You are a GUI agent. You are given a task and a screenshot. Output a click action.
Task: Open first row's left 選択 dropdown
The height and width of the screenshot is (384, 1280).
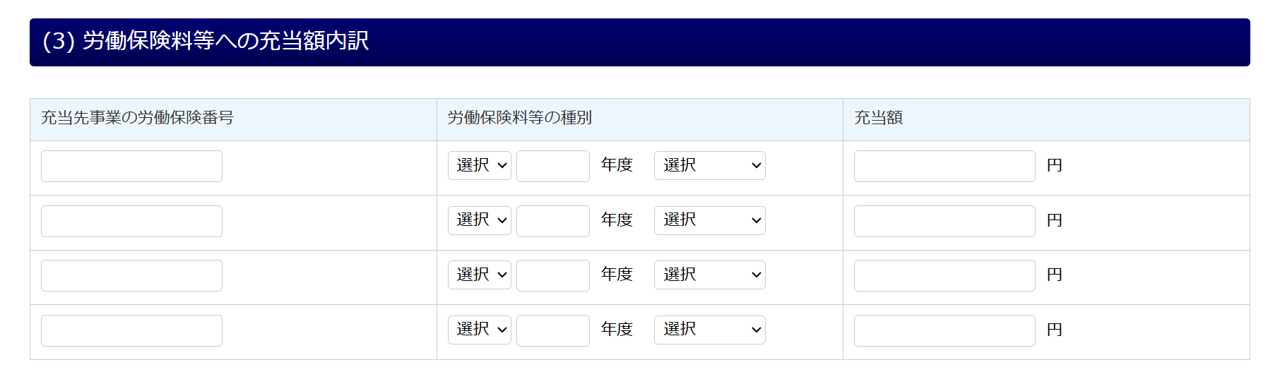(x=480, y=166)
